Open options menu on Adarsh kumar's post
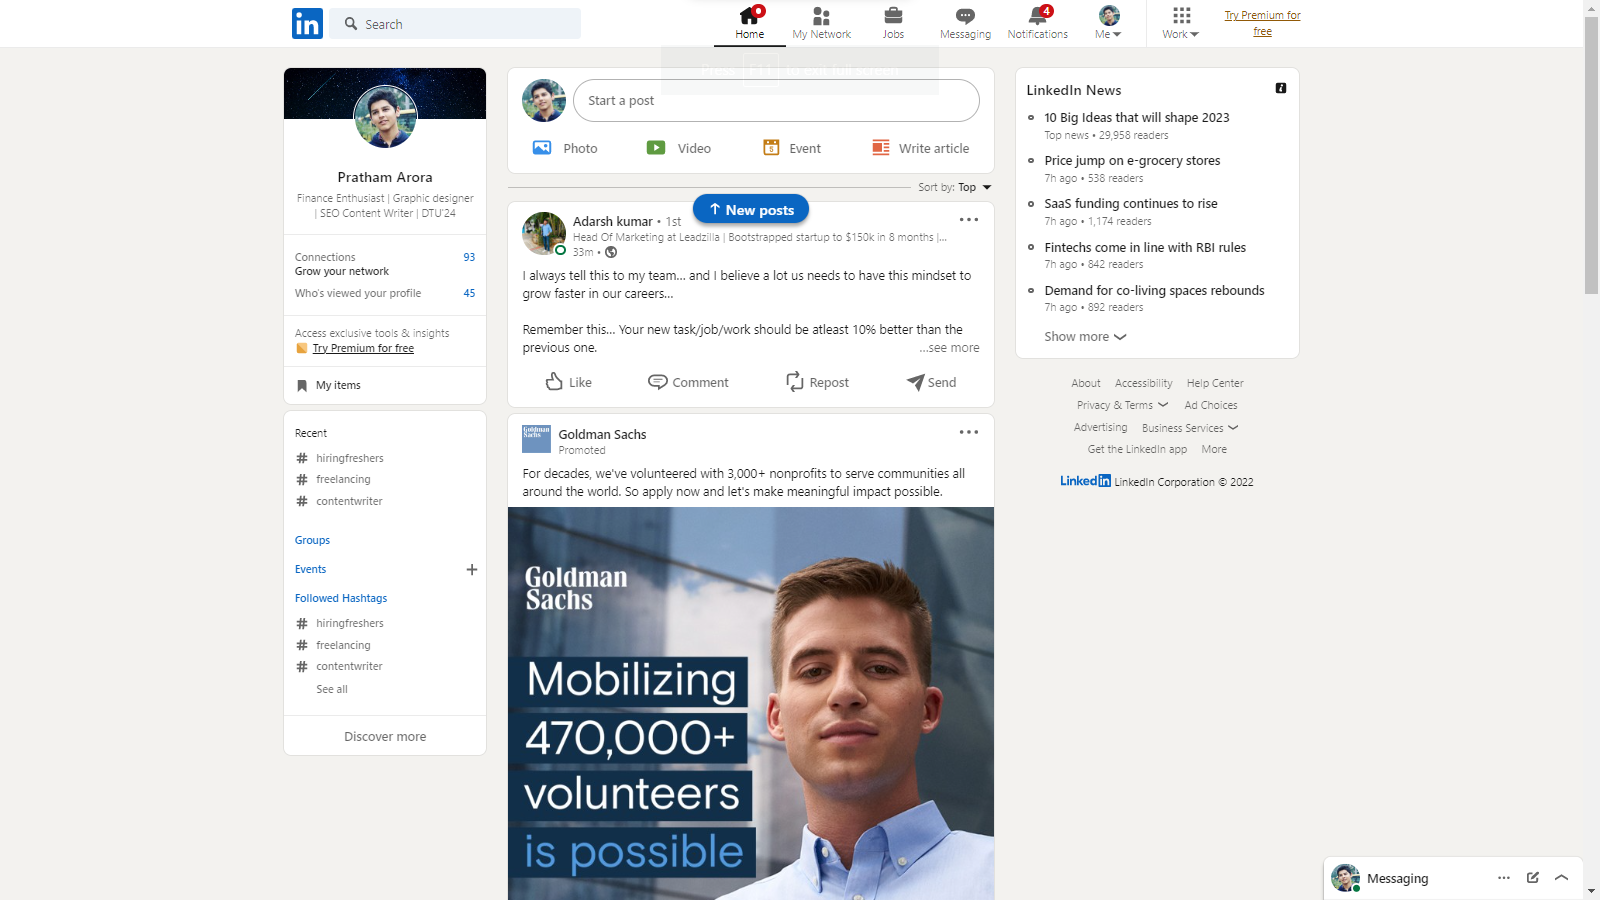Screen dimensions: 1600x900 coord(968,220)
